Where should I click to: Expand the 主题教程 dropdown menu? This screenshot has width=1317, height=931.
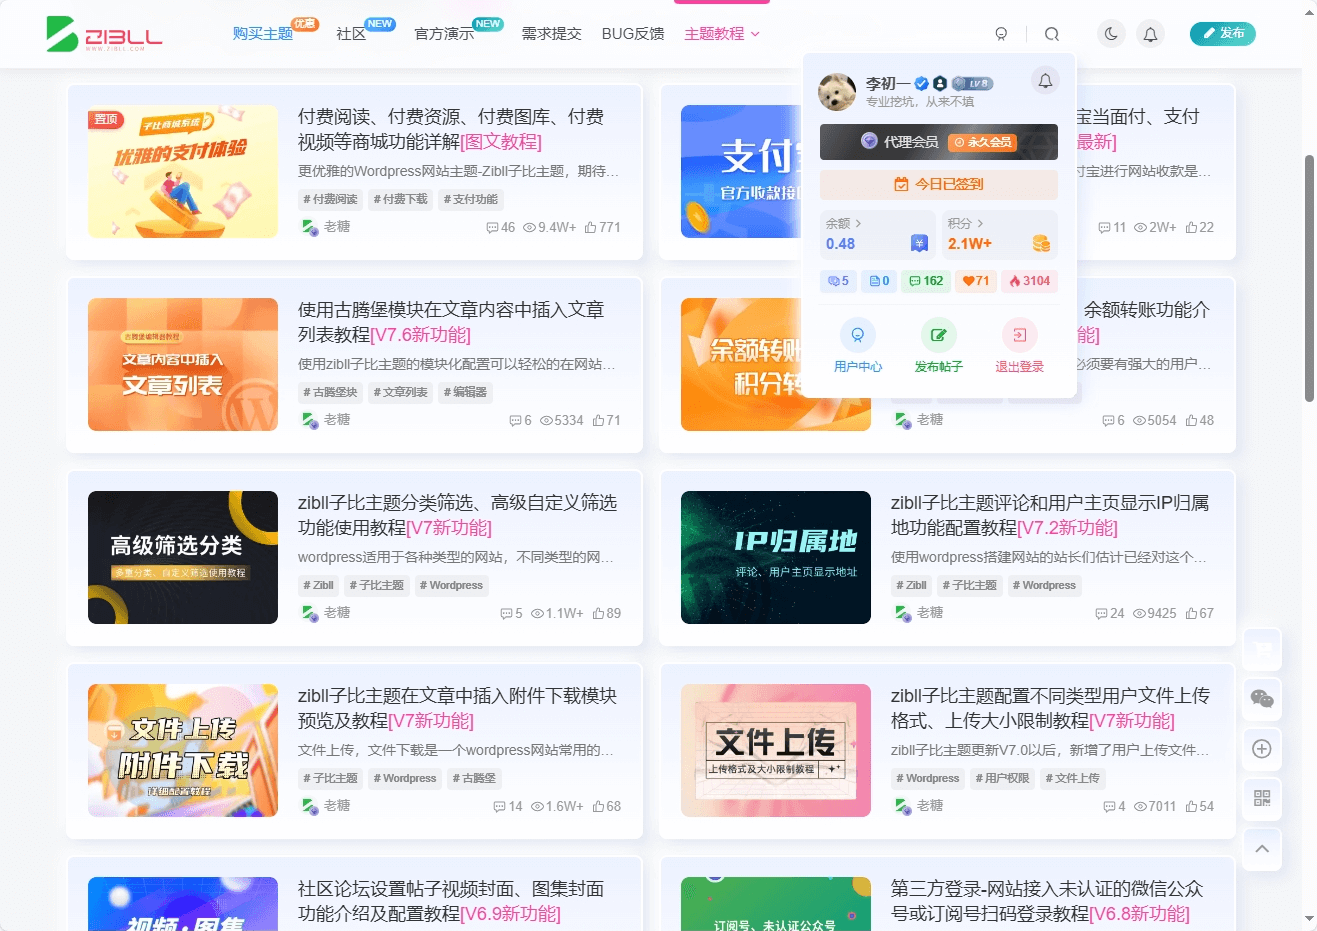721,33
